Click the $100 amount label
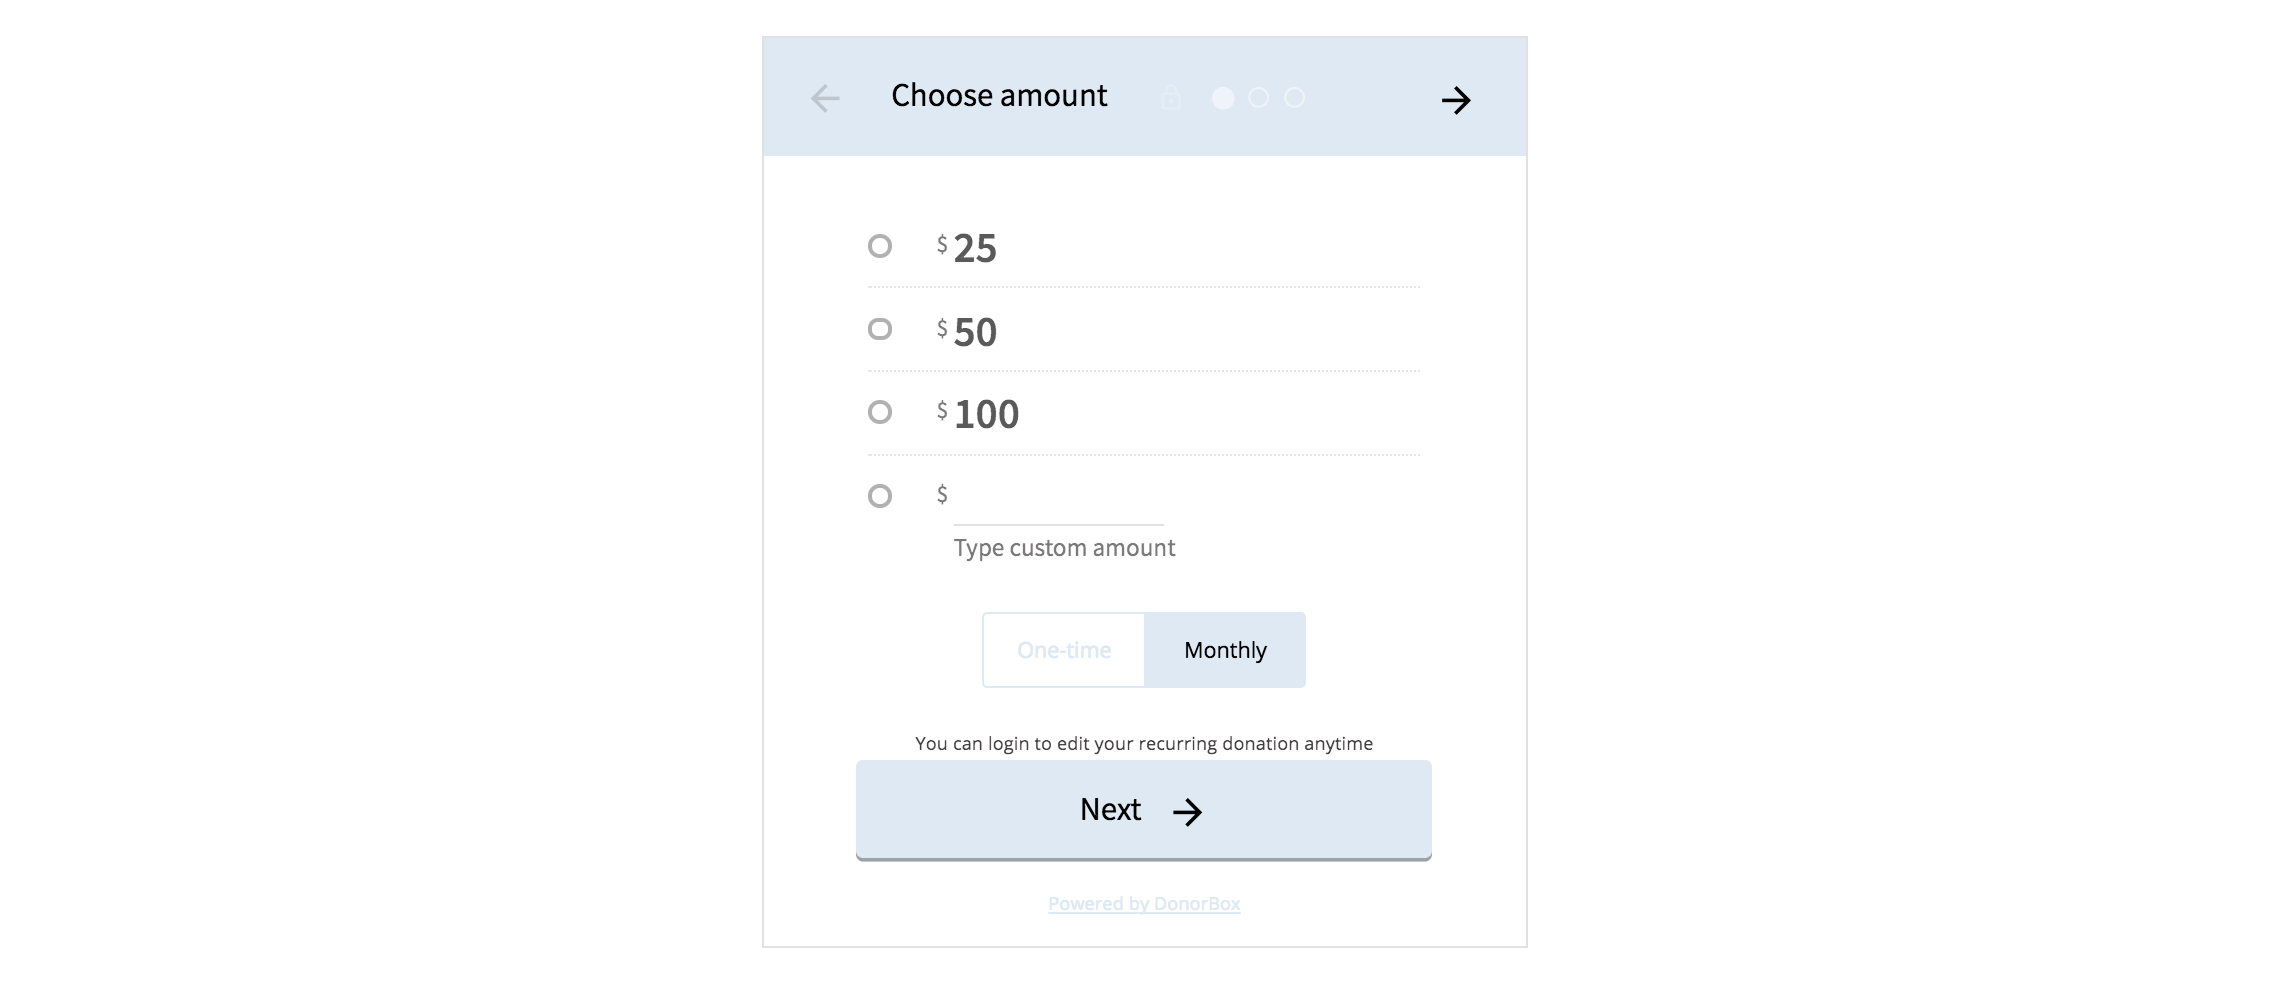 coord(978,414)
